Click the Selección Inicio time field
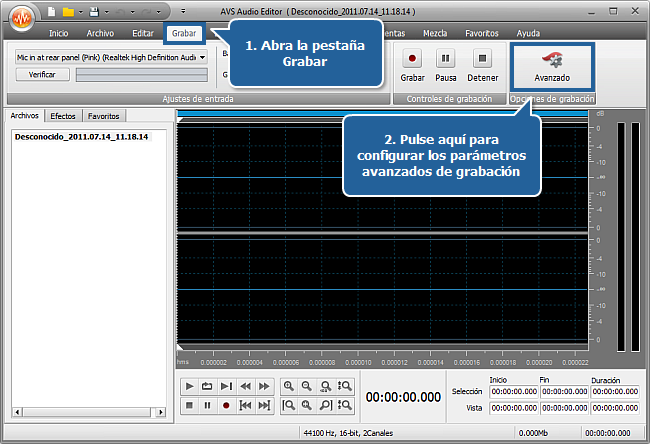The image size is (650, 444). (x=513, y=392)
